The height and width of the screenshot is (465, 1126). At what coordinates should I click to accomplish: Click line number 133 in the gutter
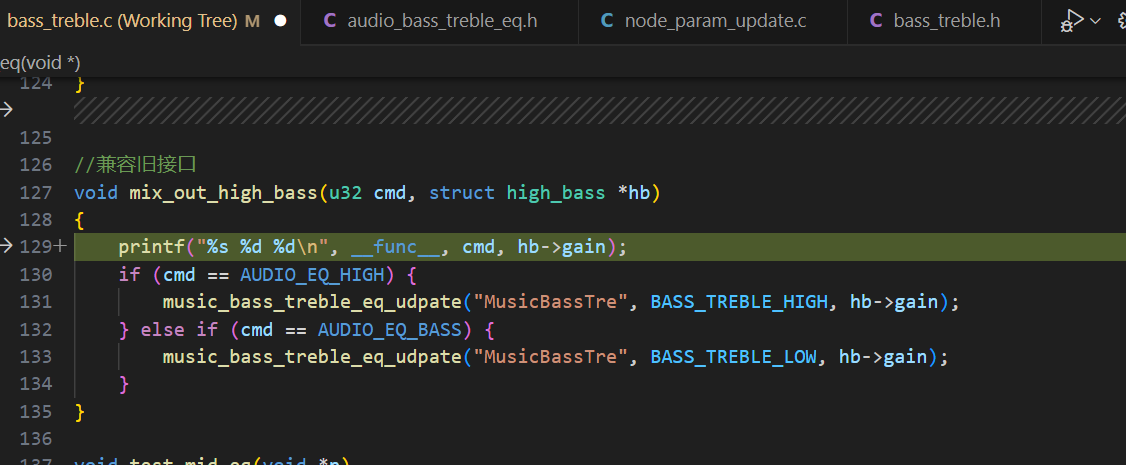[x=36, y=356]
